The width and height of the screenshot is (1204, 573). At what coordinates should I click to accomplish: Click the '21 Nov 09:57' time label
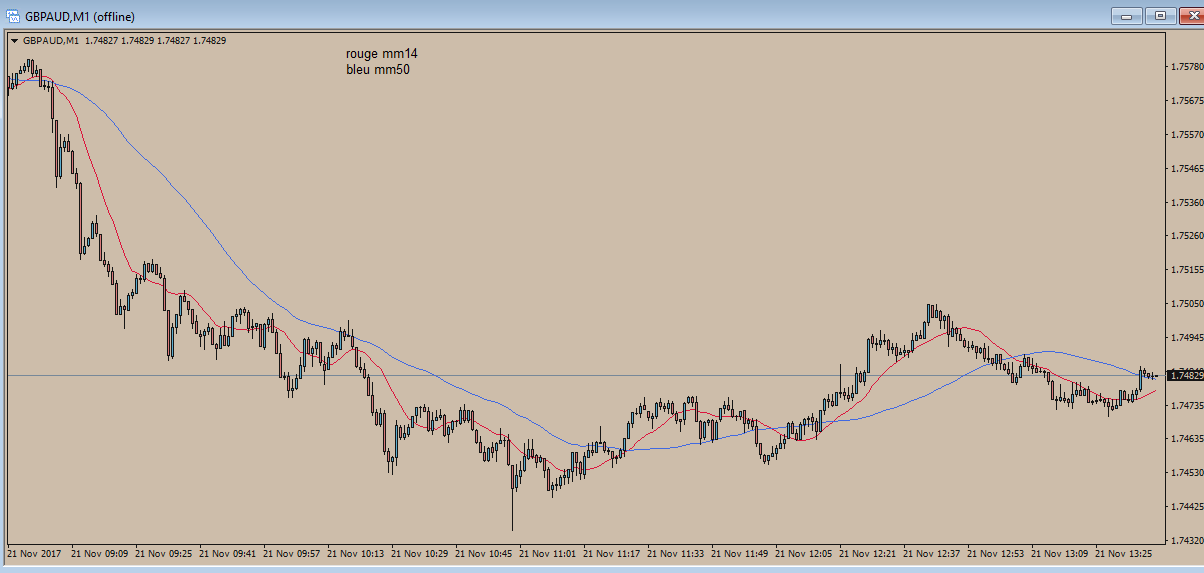point(293,553)
